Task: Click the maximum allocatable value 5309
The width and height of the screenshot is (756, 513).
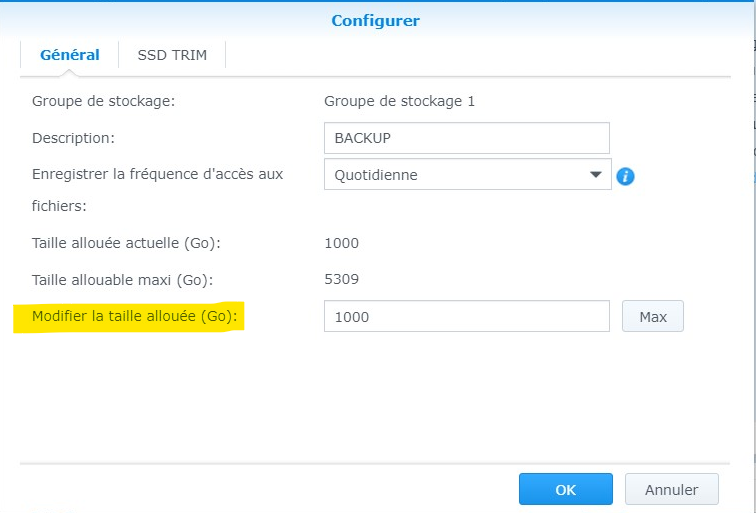Action: 341,280
